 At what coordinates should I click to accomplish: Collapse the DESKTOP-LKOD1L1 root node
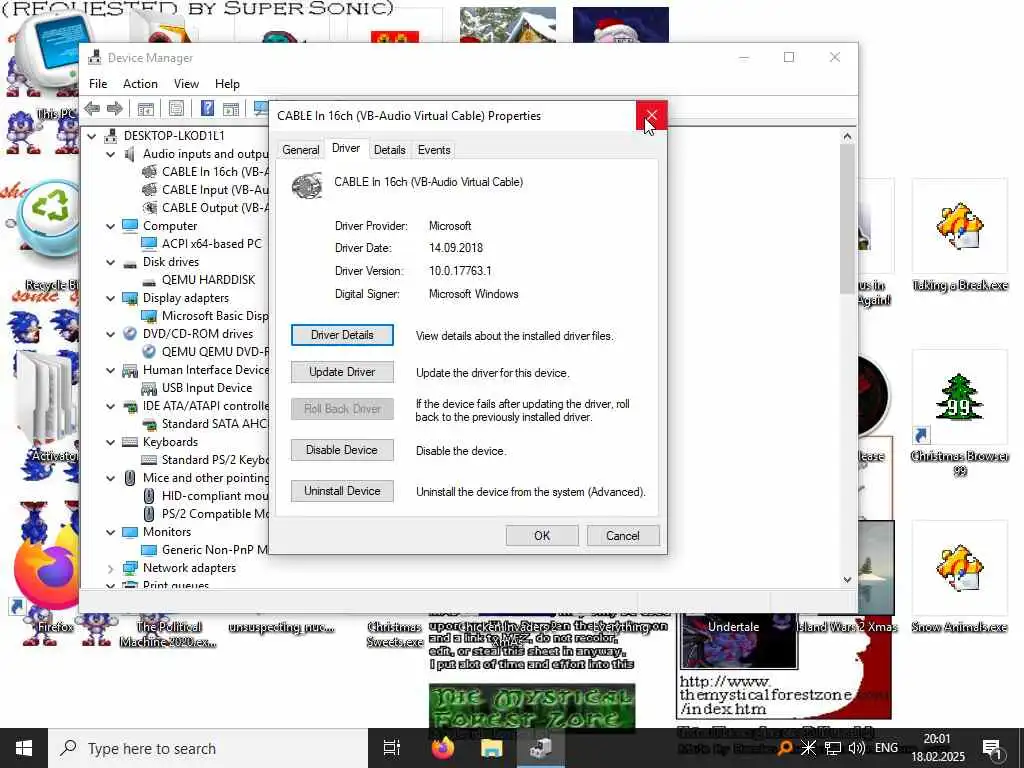[92, 136]
